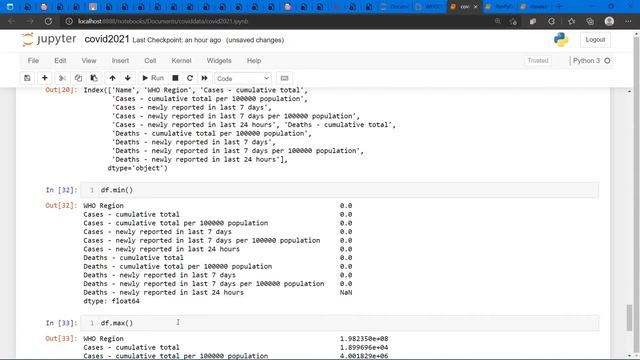Copy selected cells icon
This screenshot has width=640, height=360.
click(78, 78)
